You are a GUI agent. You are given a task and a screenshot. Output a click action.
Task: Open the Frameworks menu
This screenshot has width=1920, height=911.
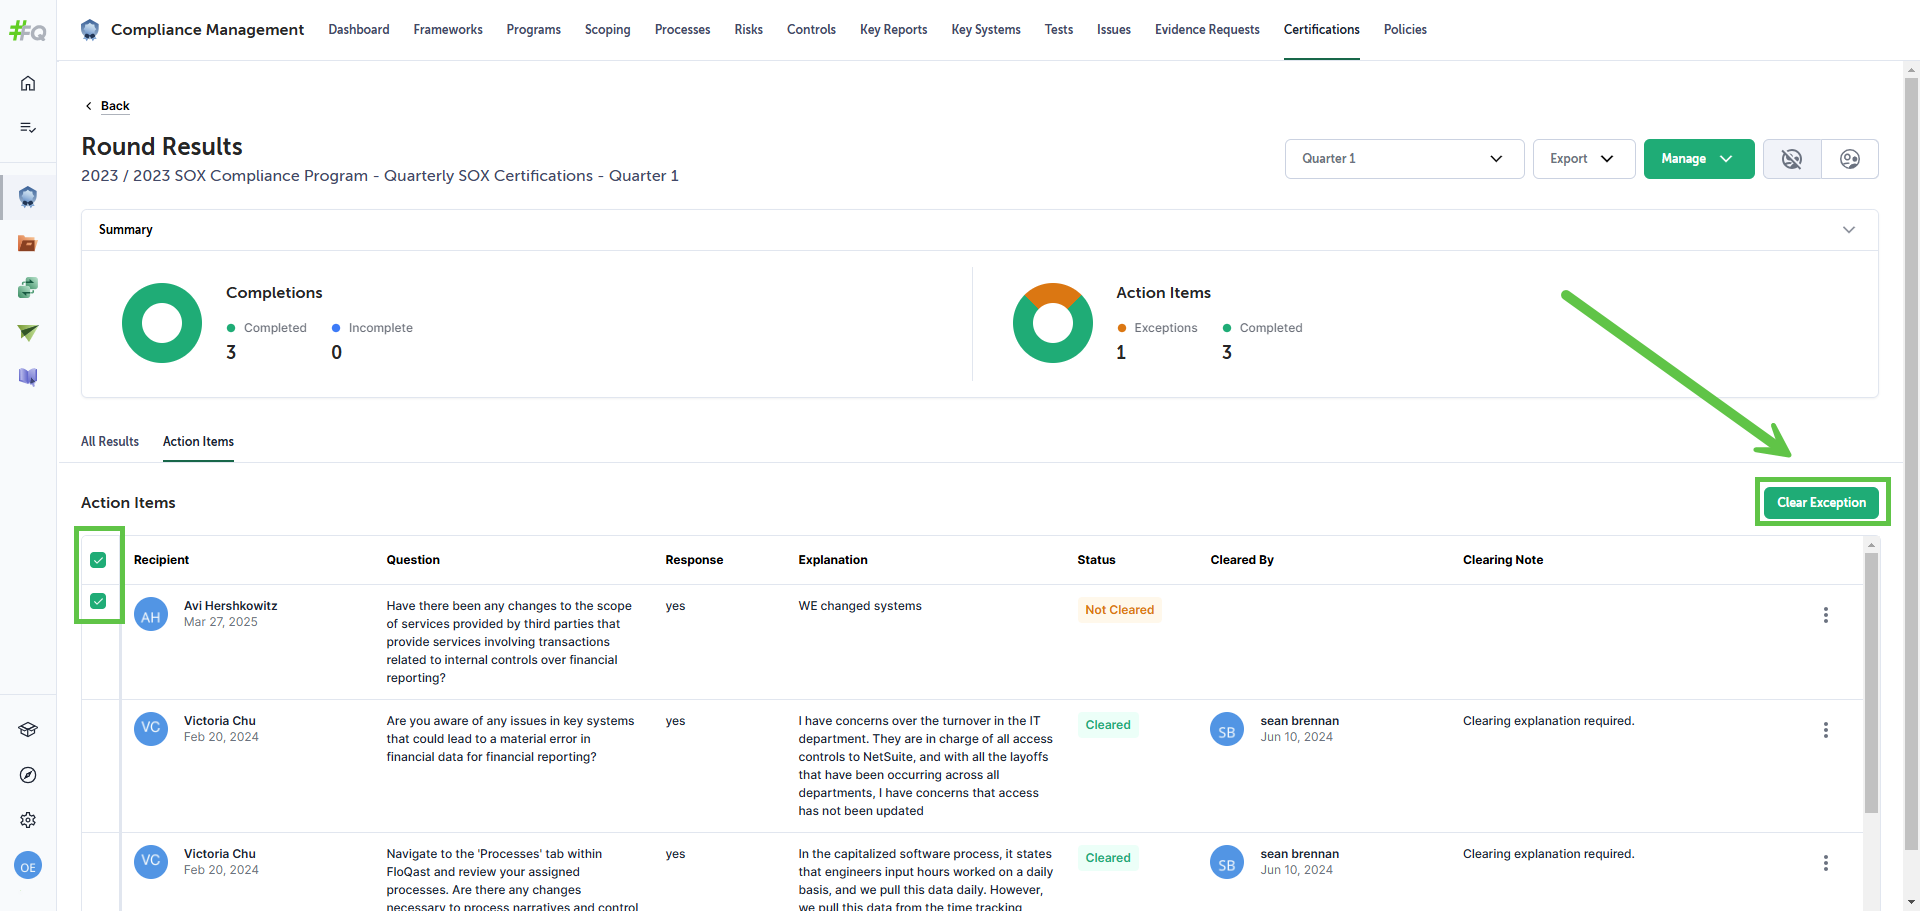click(448, 30)
